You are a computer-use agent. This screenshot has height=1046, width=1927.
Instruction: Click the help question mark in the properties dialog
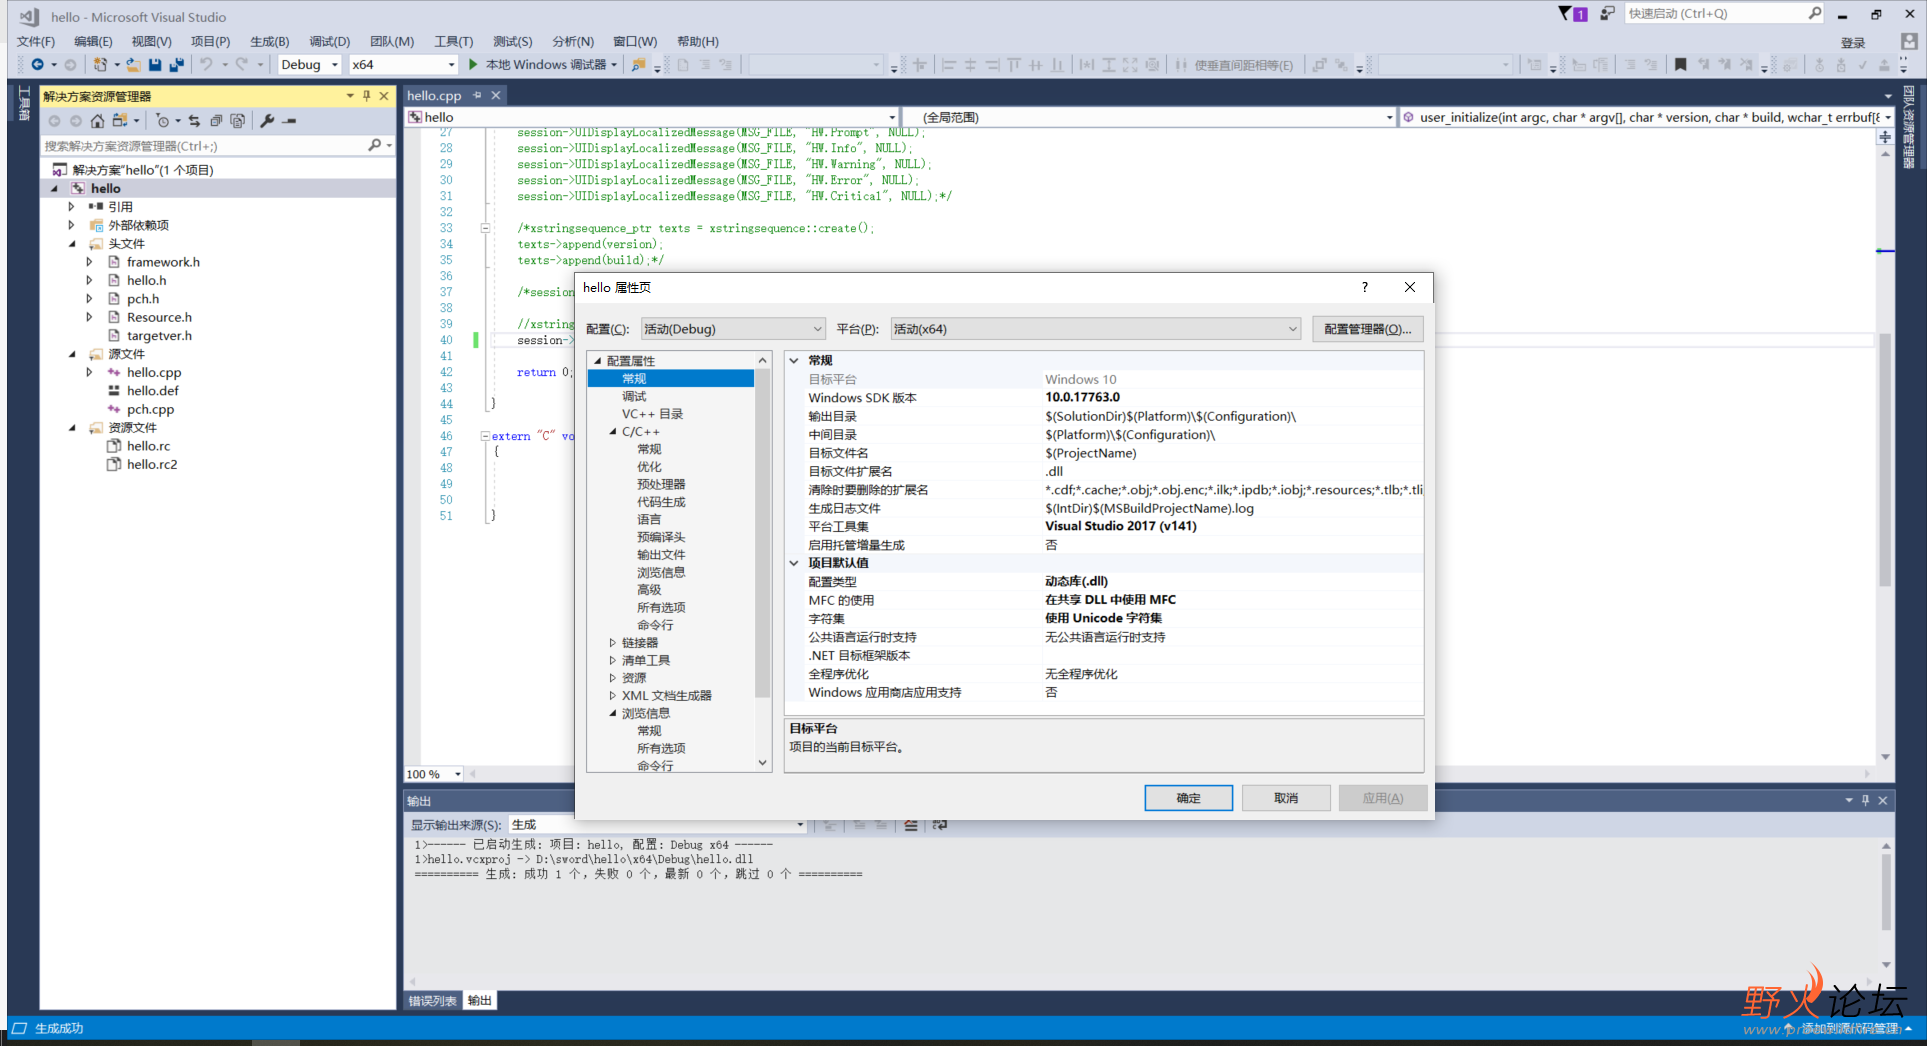(x=1364, y=287)
